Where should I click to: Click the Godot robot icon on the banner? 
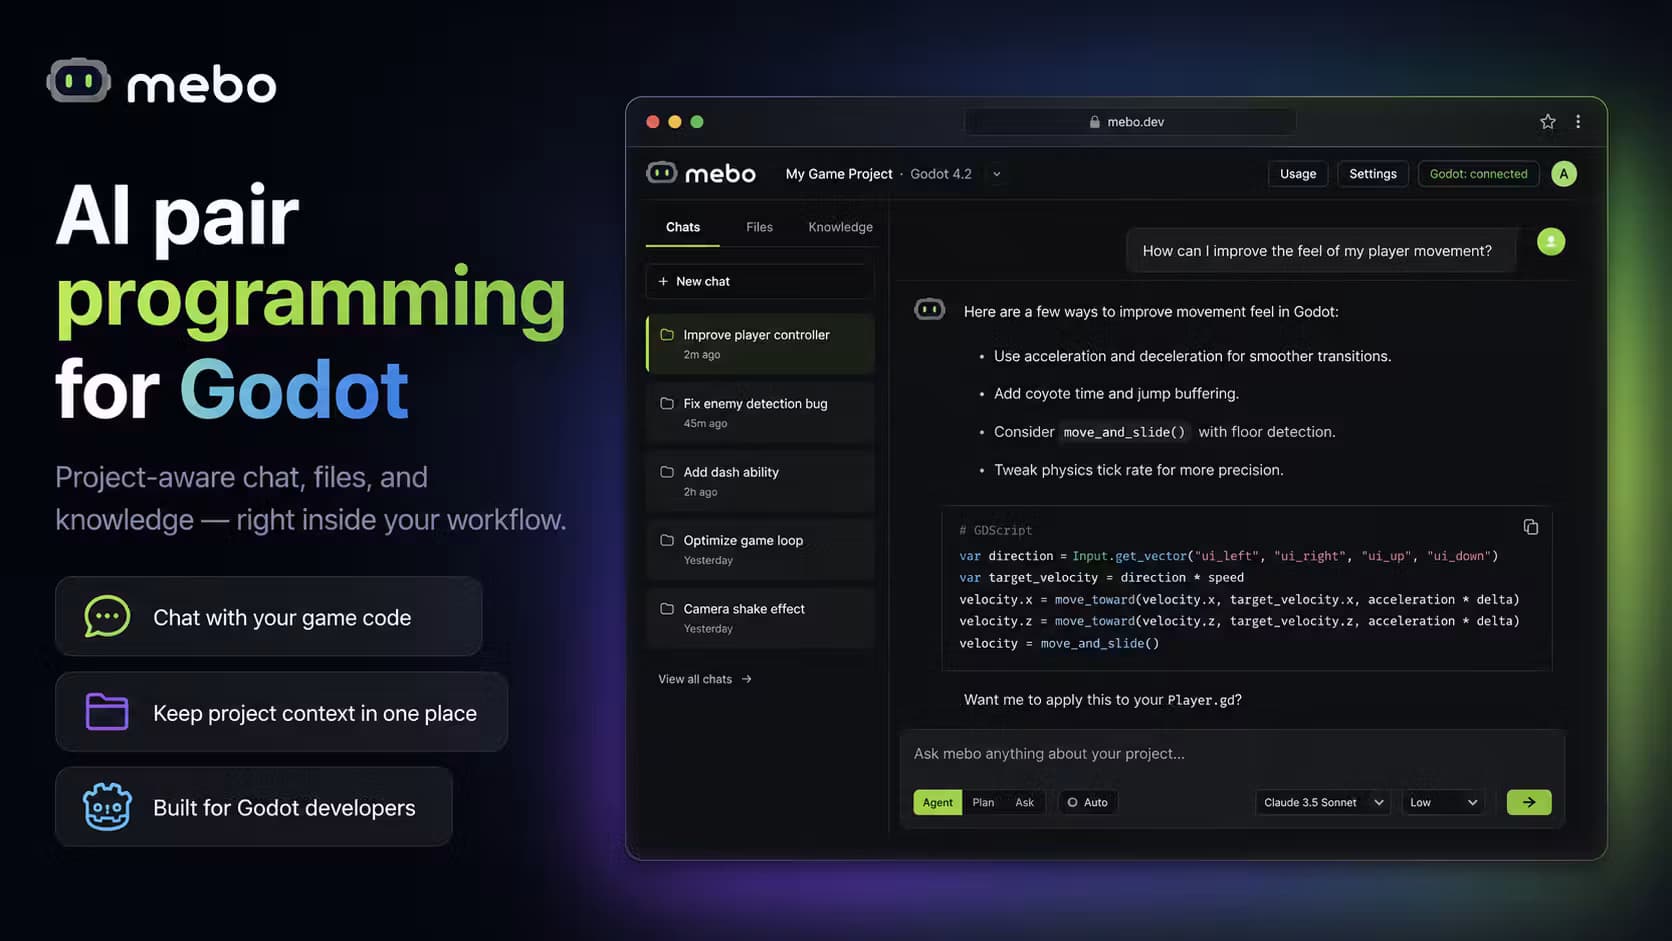click(107, 807)
